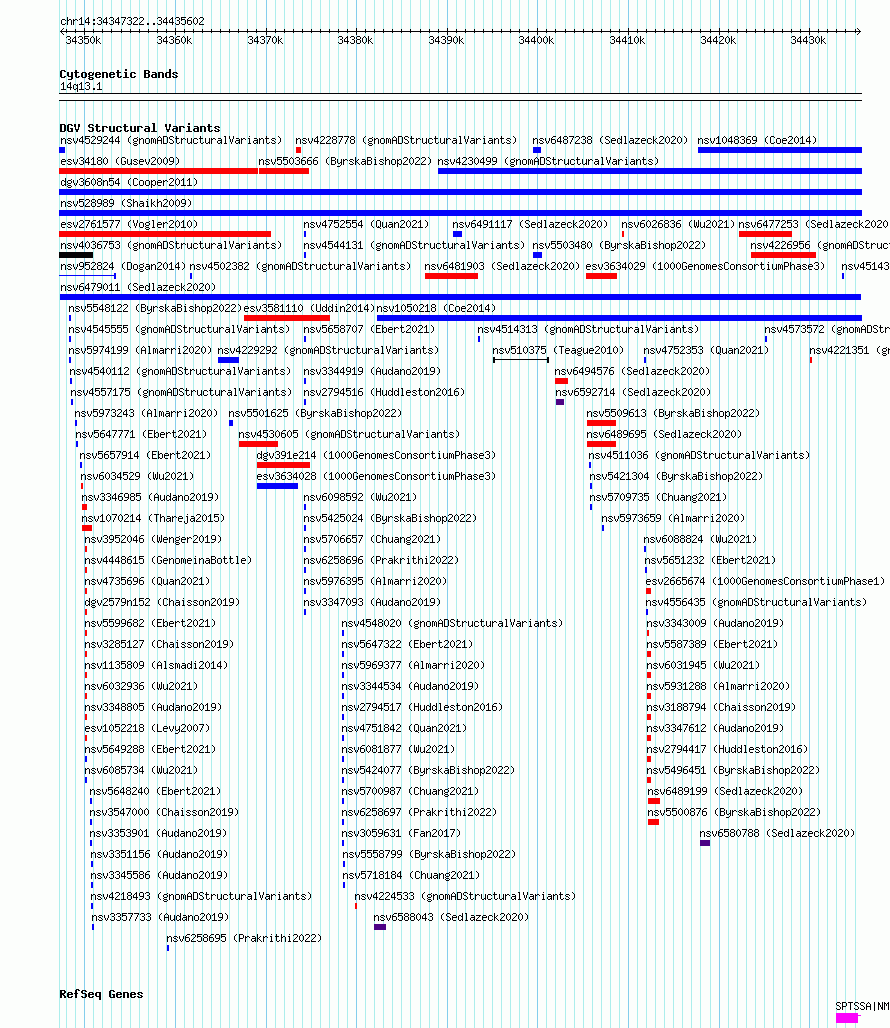Click the DGV Structural Variants track title
This screenshot has height=1028, width=890.
(x=140, y=128)
